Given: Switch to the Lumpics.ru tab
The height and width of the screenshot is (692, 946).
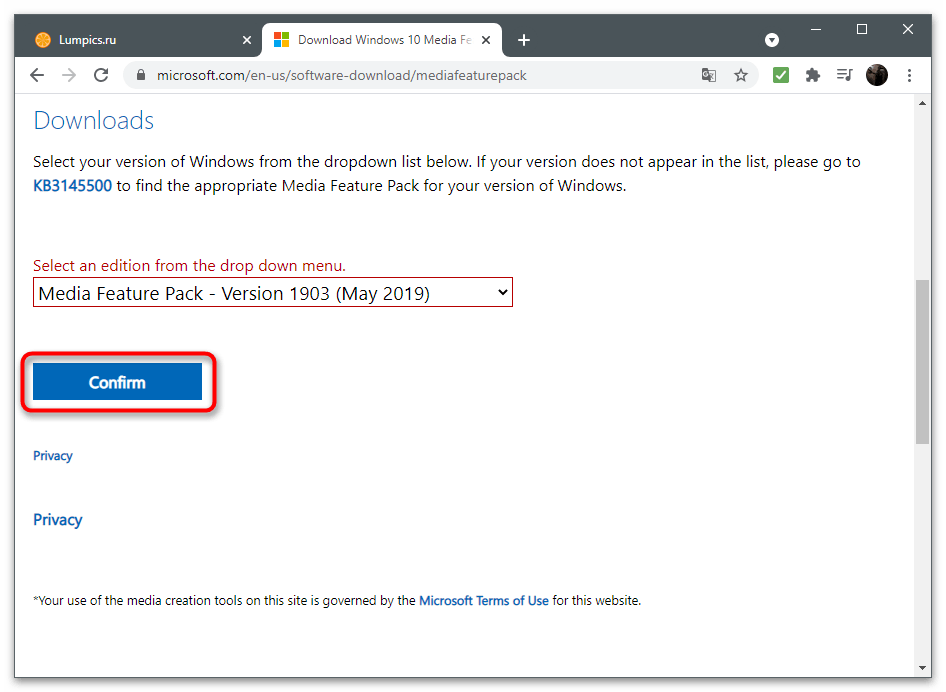Looking at the screenshot, I should [130, 40].
